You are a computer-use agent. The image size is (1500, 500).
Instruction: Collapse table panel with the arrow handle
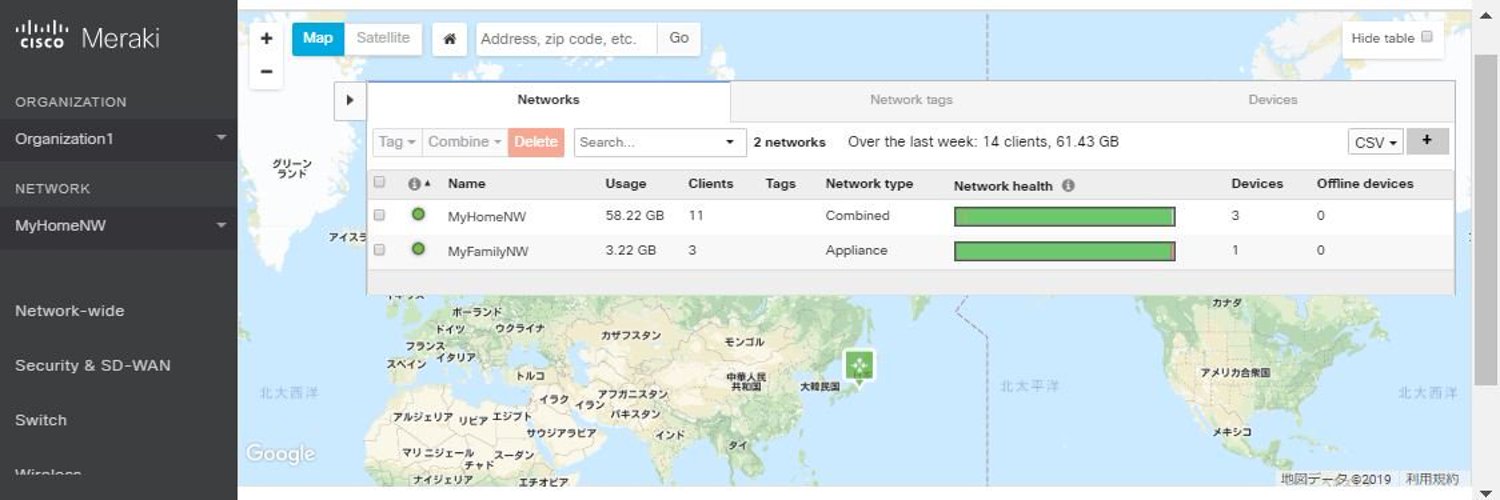pos(350,100)
